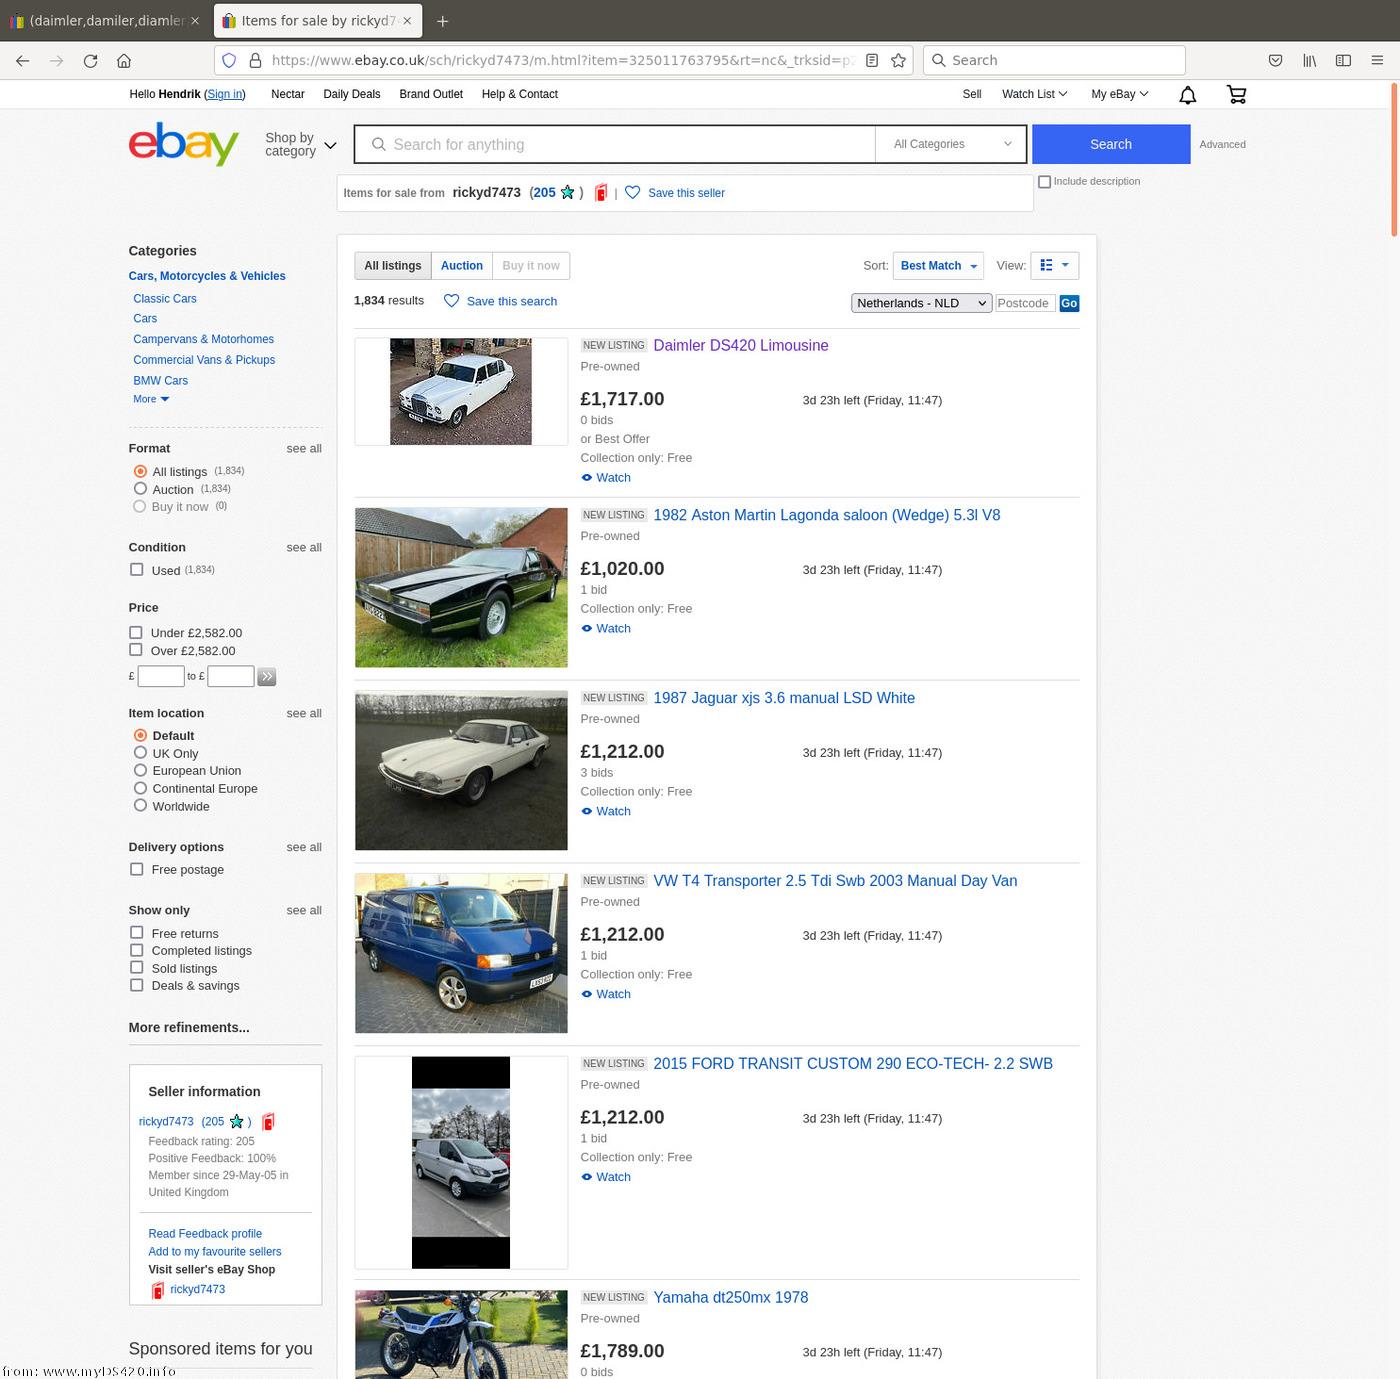
Task: Open the white Jaguar xjs thumbnail
Action: 461,770
